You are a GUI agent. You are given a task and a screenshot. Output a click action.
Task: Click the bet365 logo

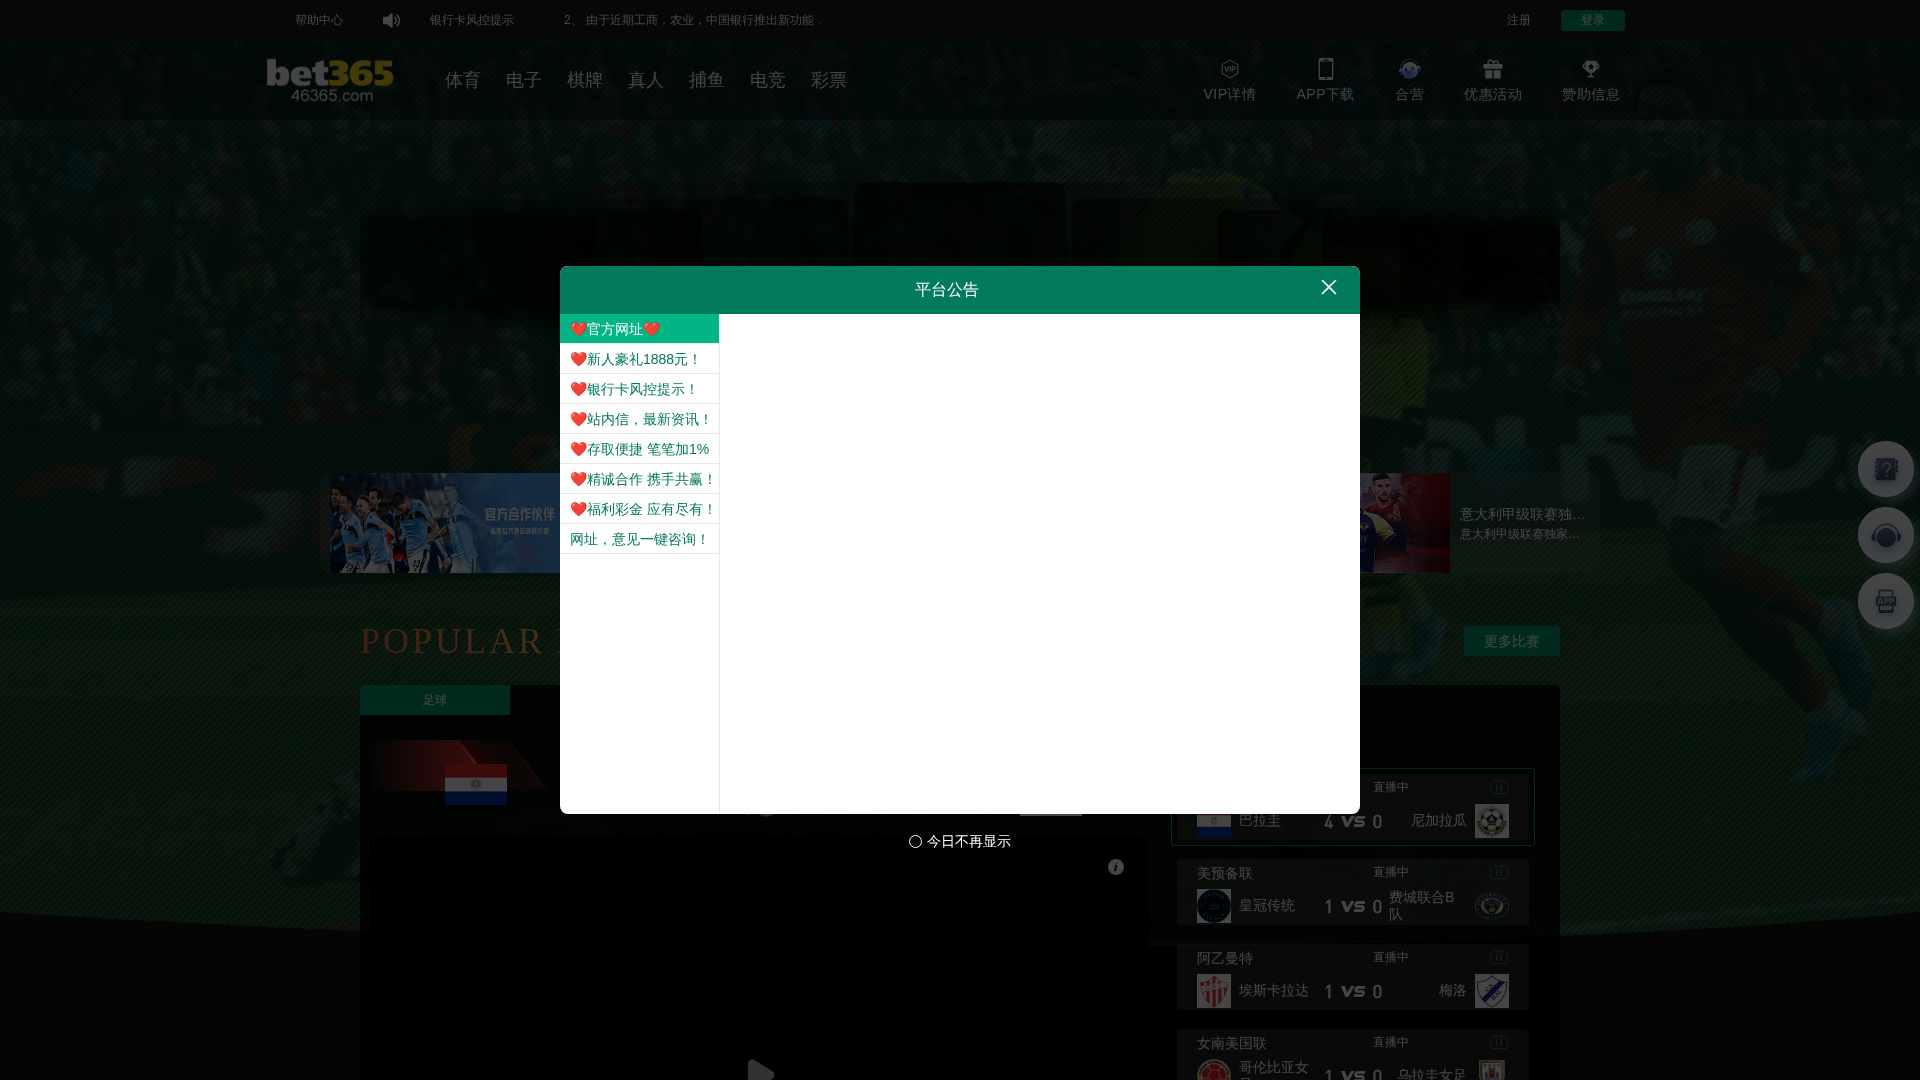pos(330,80)
